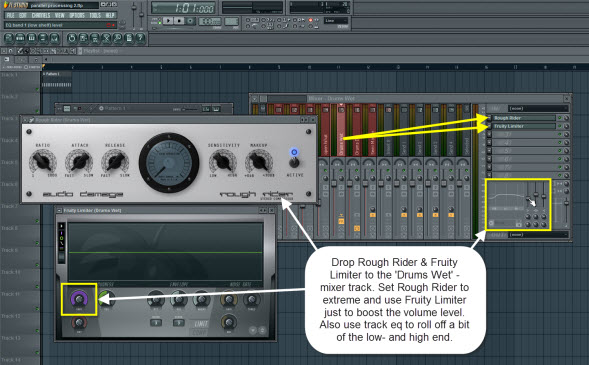Click the Fruity Limiter envelope Attack knob
Image resolution: width=589 pixels, height=365 pixels.
click(x=156, y=299)
